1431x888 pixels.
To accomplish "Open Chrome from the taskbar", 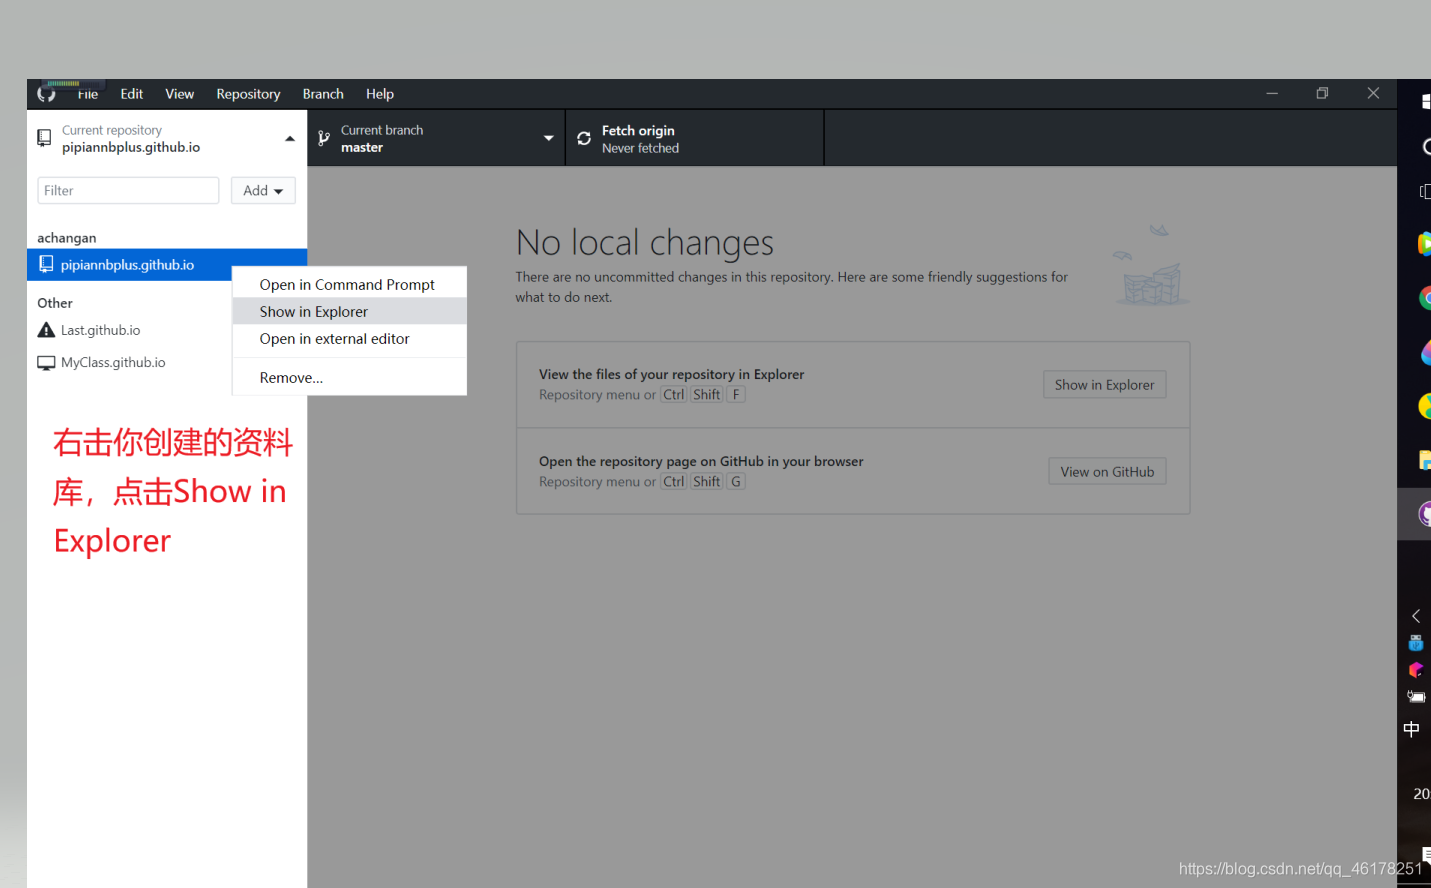I will pyautogui.click(x=1425, y=298).
